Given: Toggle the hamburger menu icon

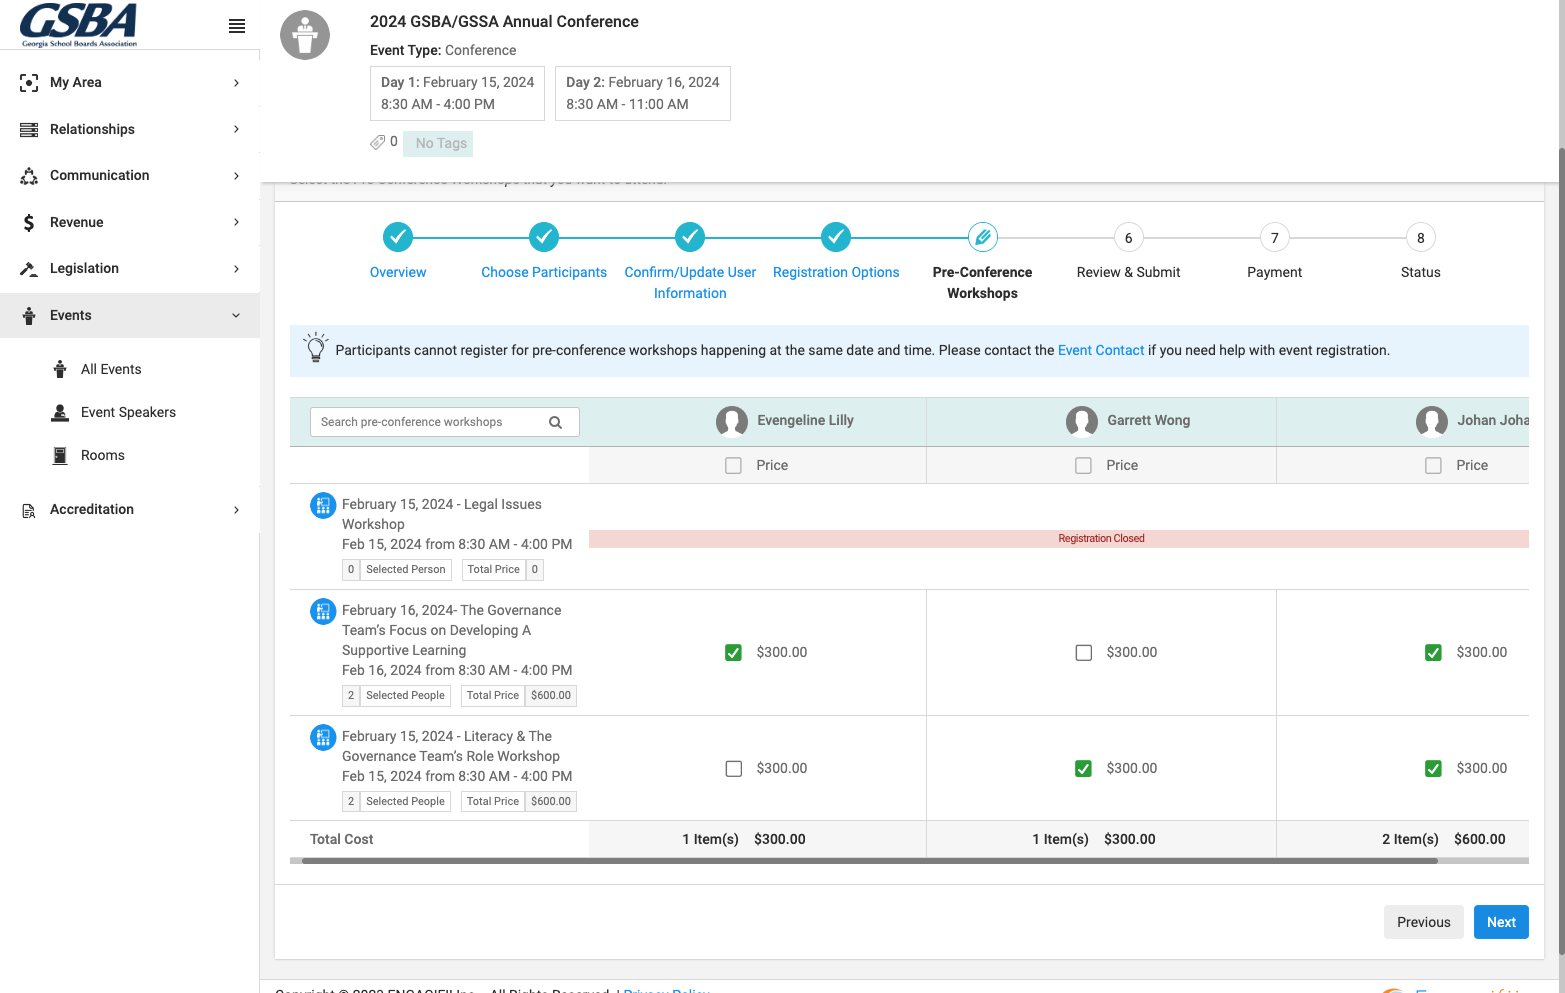Looking at the screenshot, I should click(237, 26).
